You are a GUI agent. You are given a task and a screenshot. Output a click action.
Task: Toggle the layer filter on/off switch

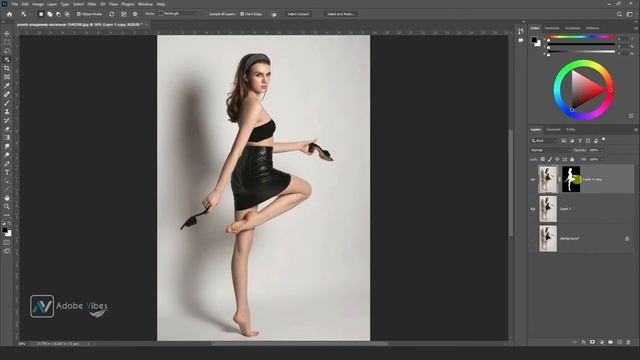[604, 140]
